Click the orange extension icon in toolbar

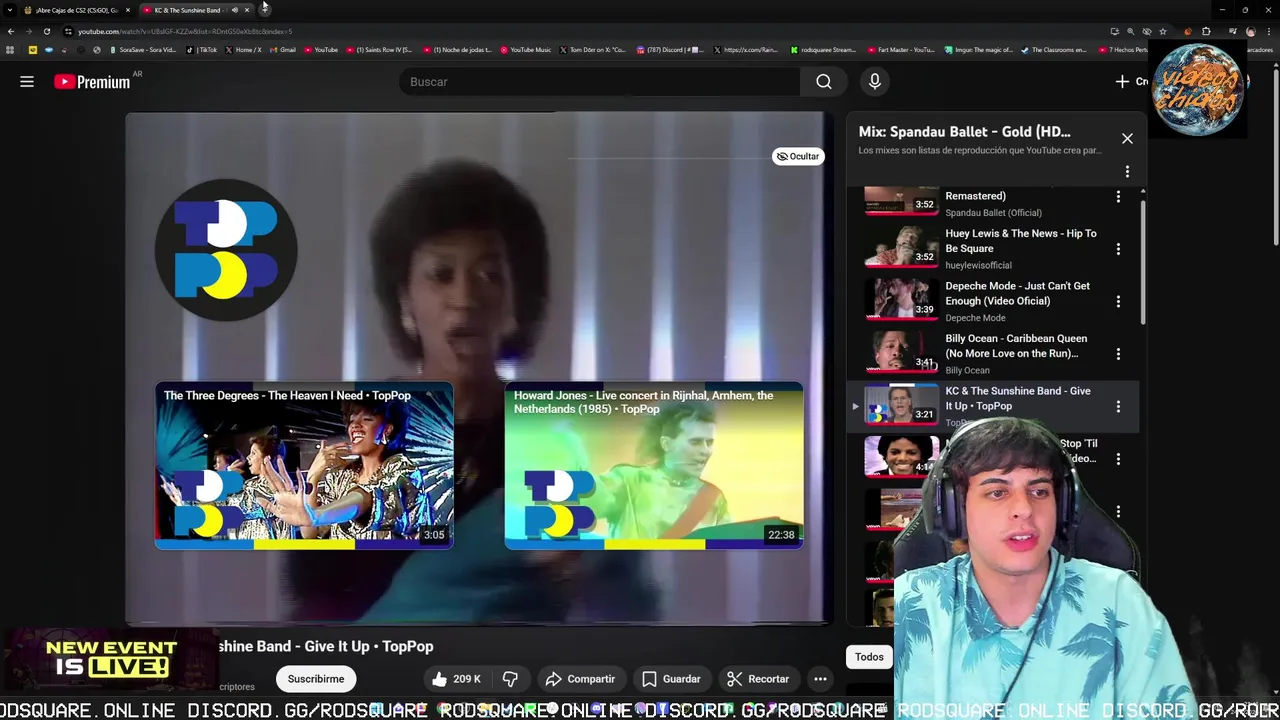(x=1187, y=31)
